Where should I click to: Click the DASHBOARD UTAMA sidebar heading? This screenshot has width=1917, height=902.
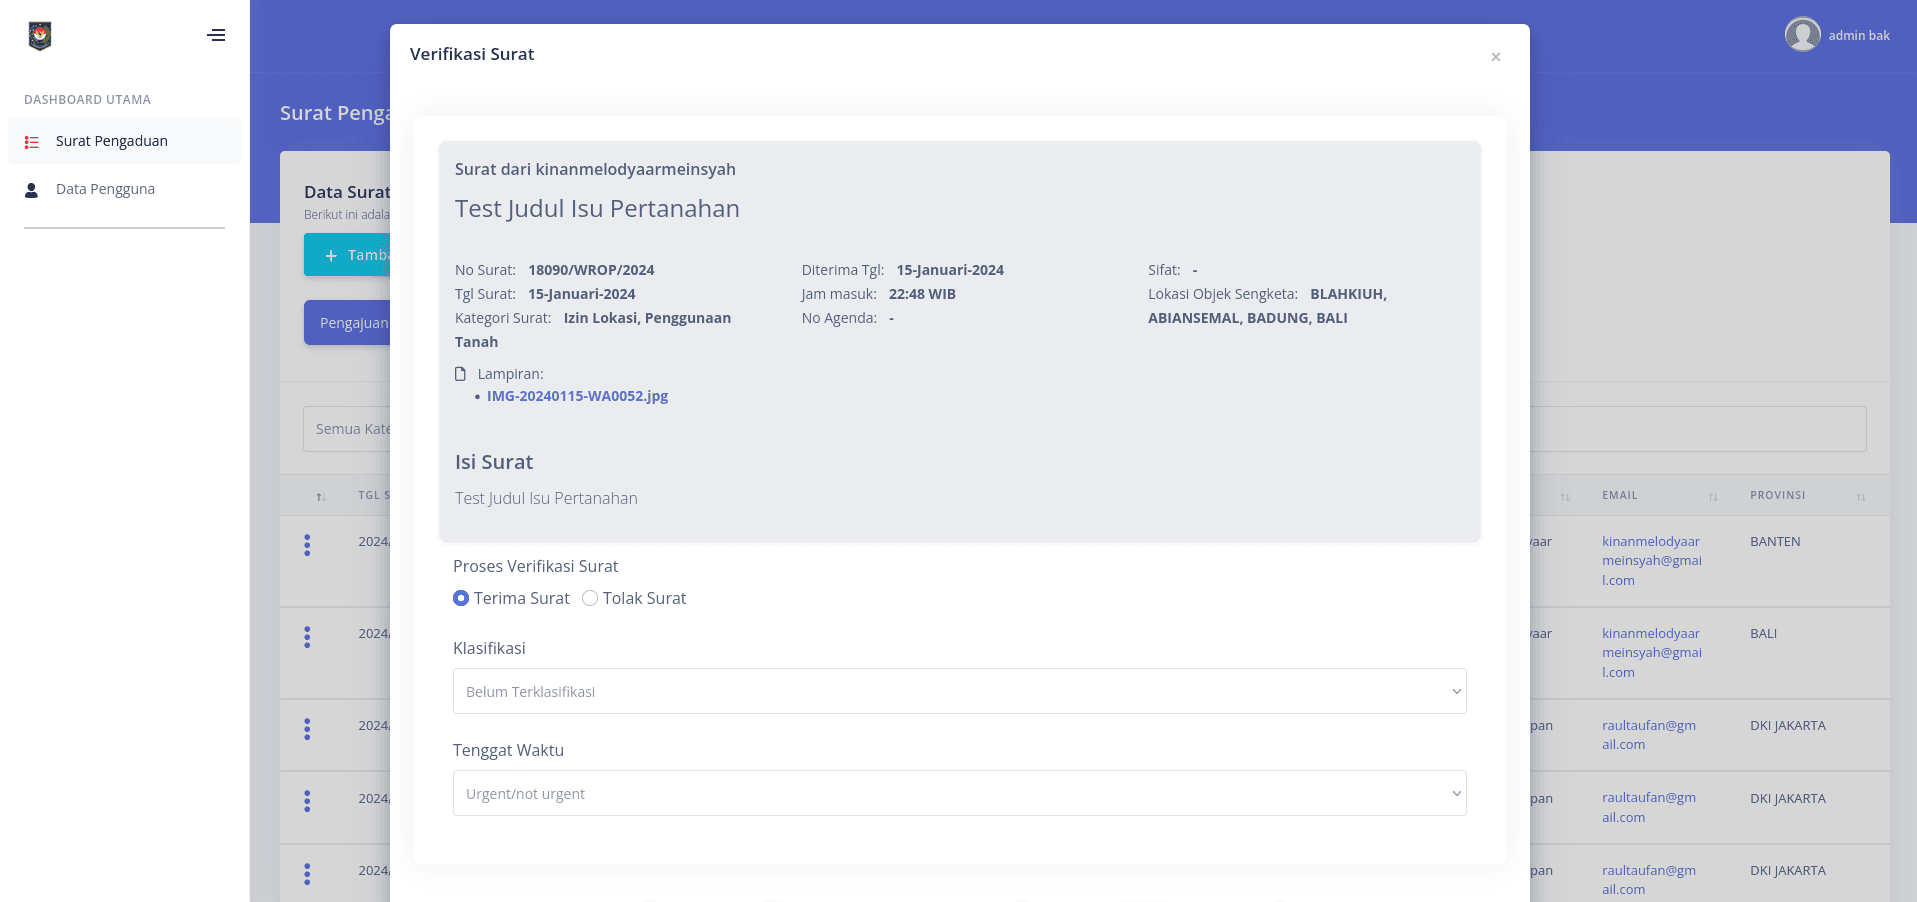(88, 100)
